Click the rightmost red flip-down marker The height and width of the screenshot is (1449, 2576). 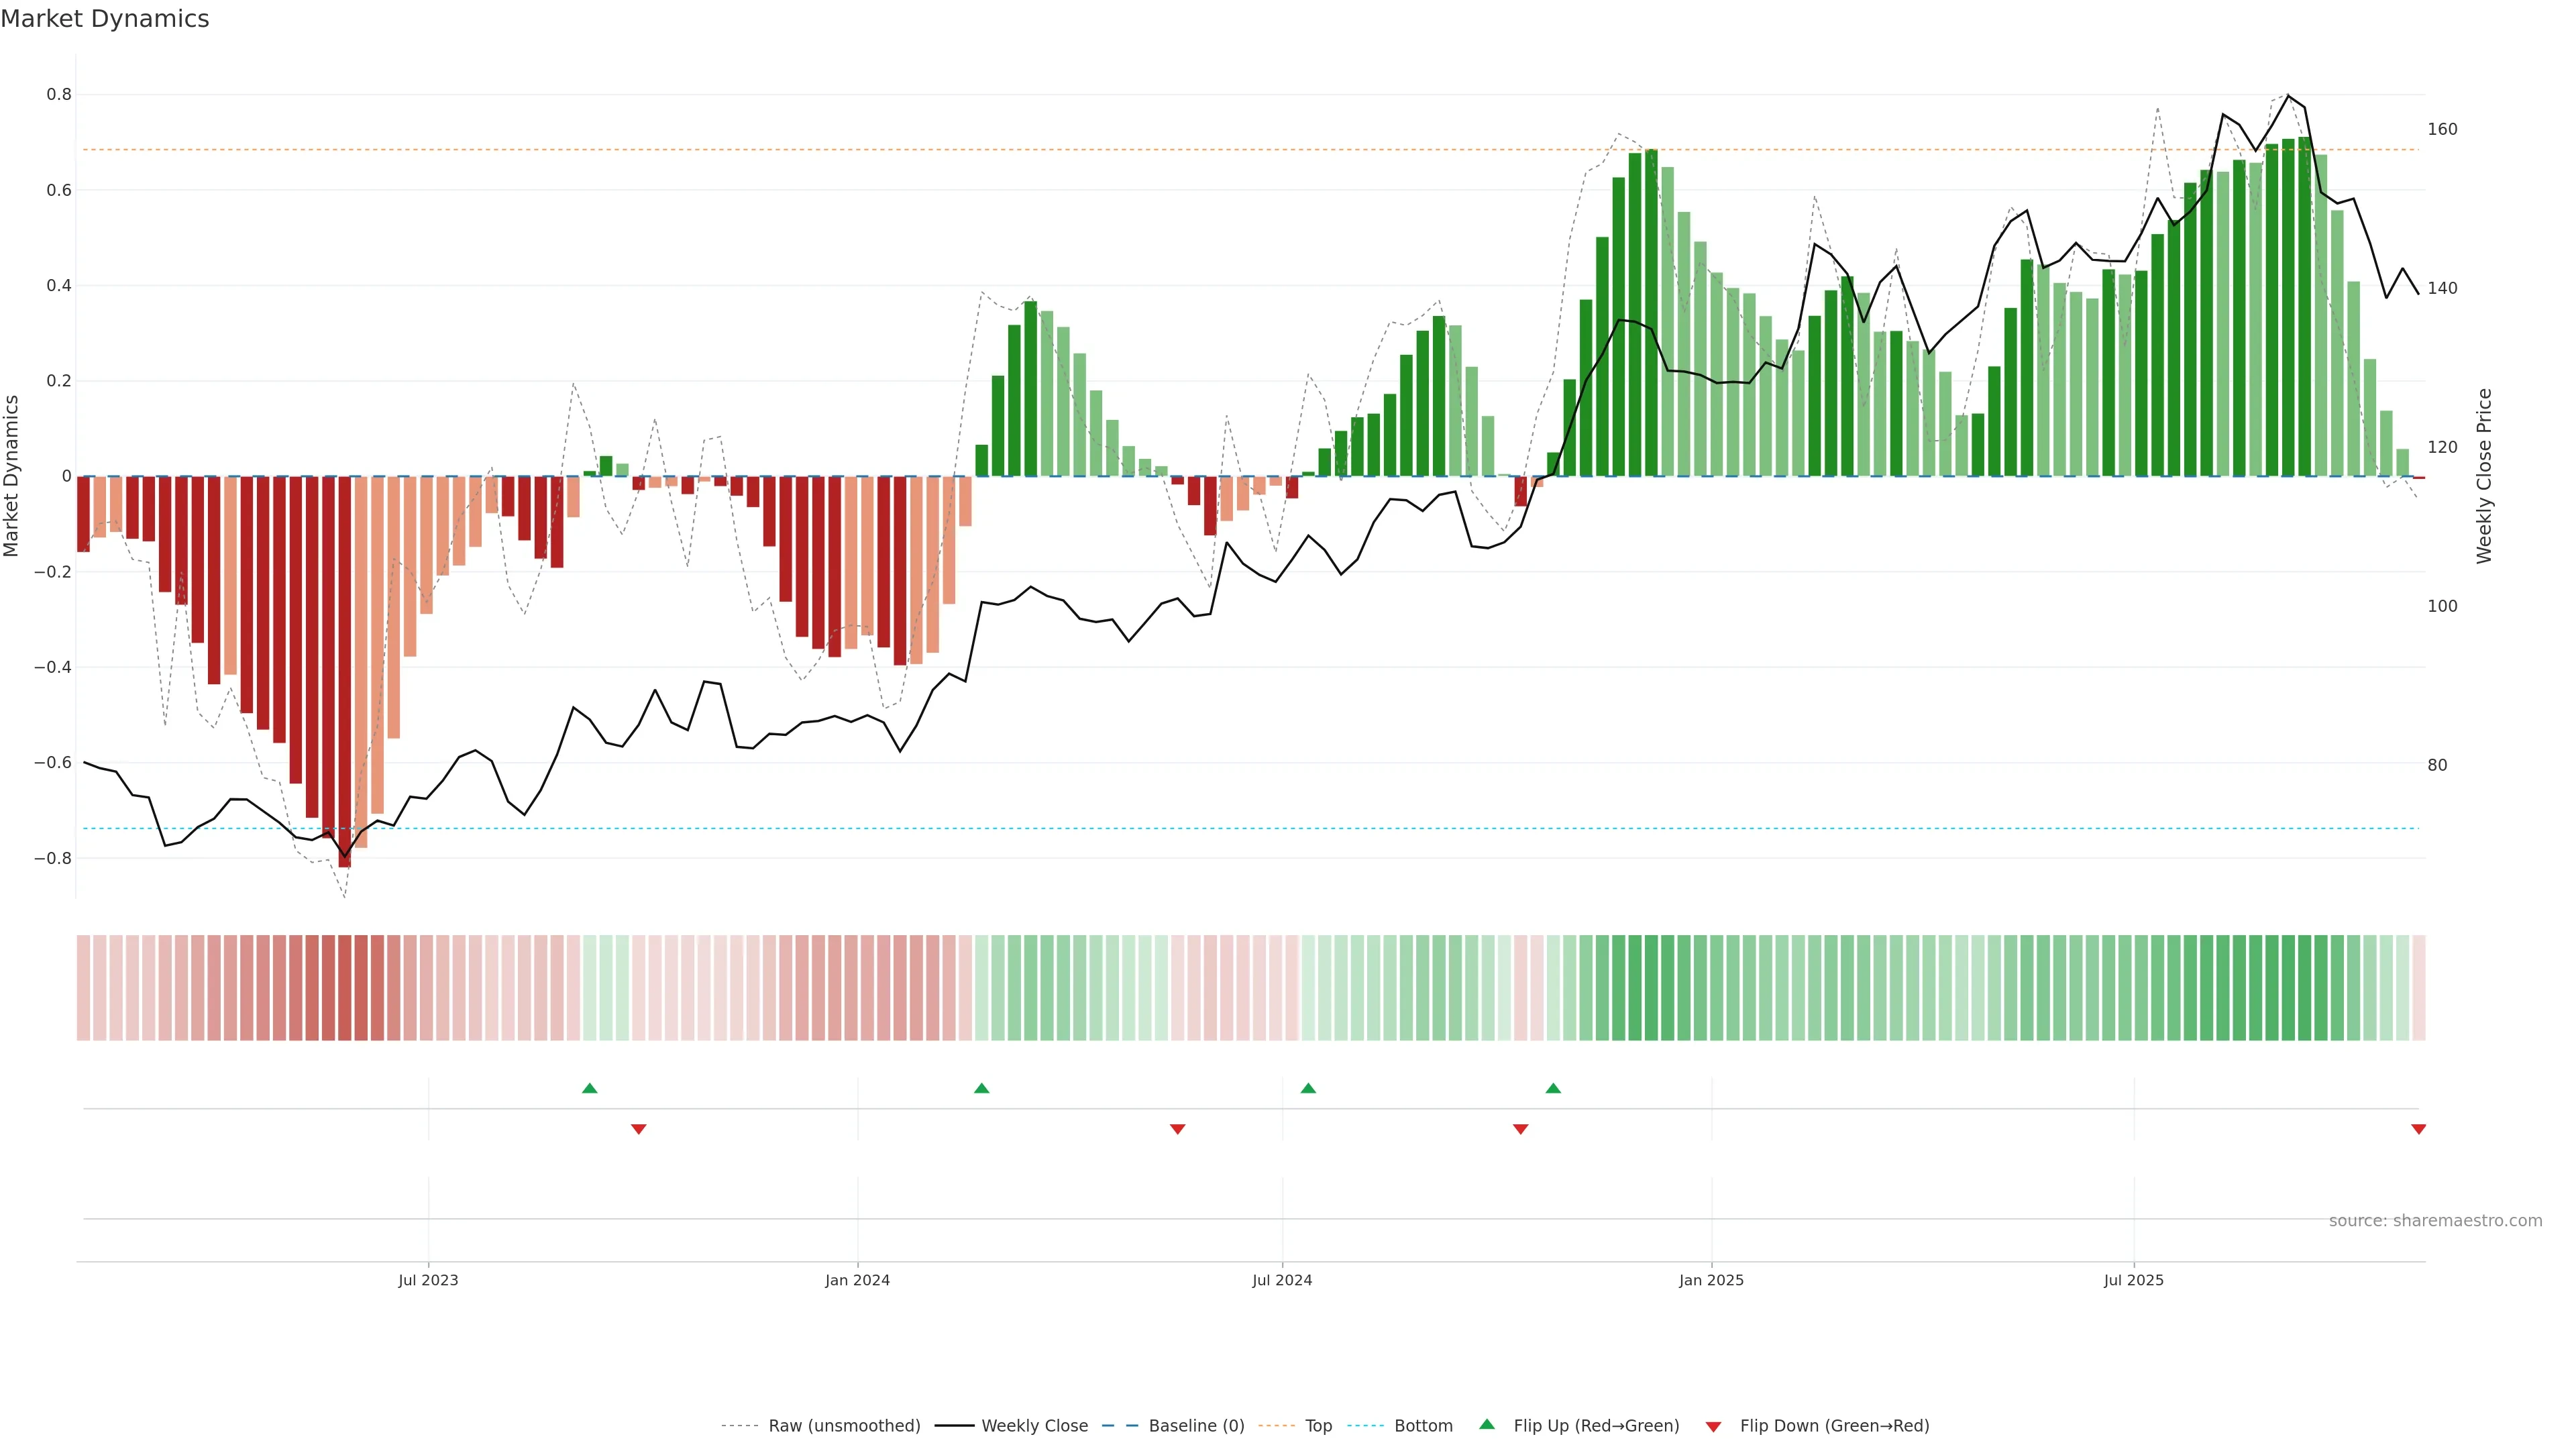point(2418,1129)
